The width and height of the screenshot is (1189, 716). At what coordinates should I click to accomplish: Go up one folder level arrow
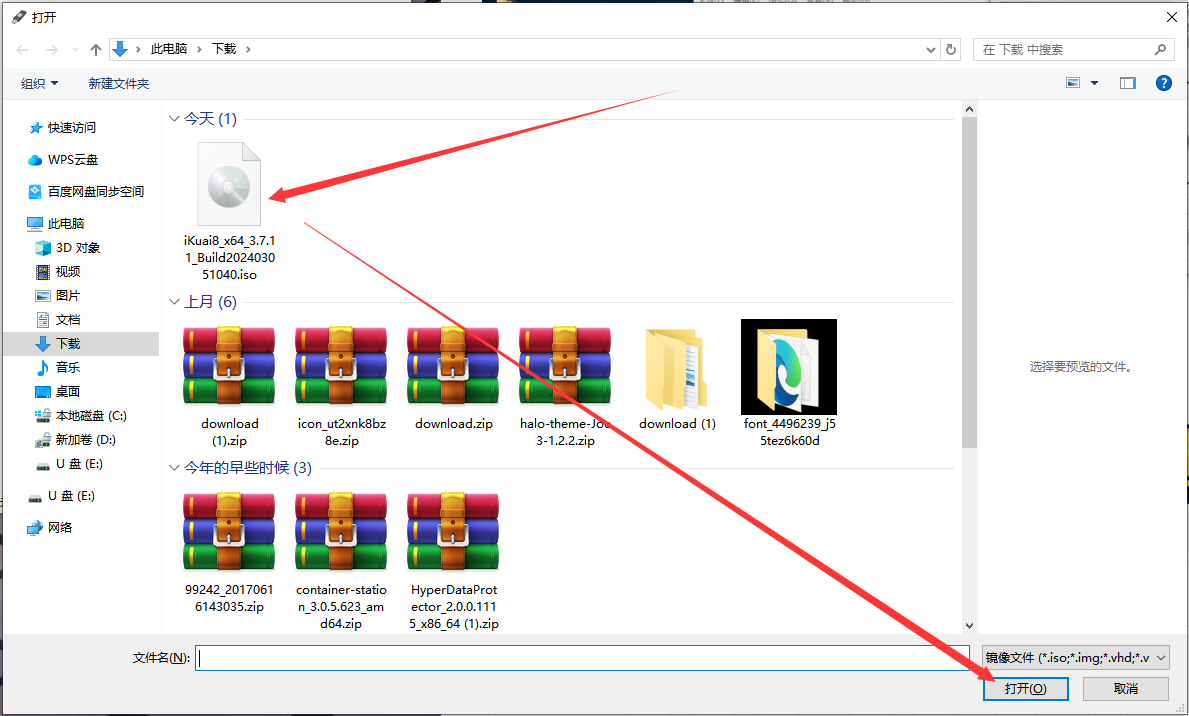point(96,49)
